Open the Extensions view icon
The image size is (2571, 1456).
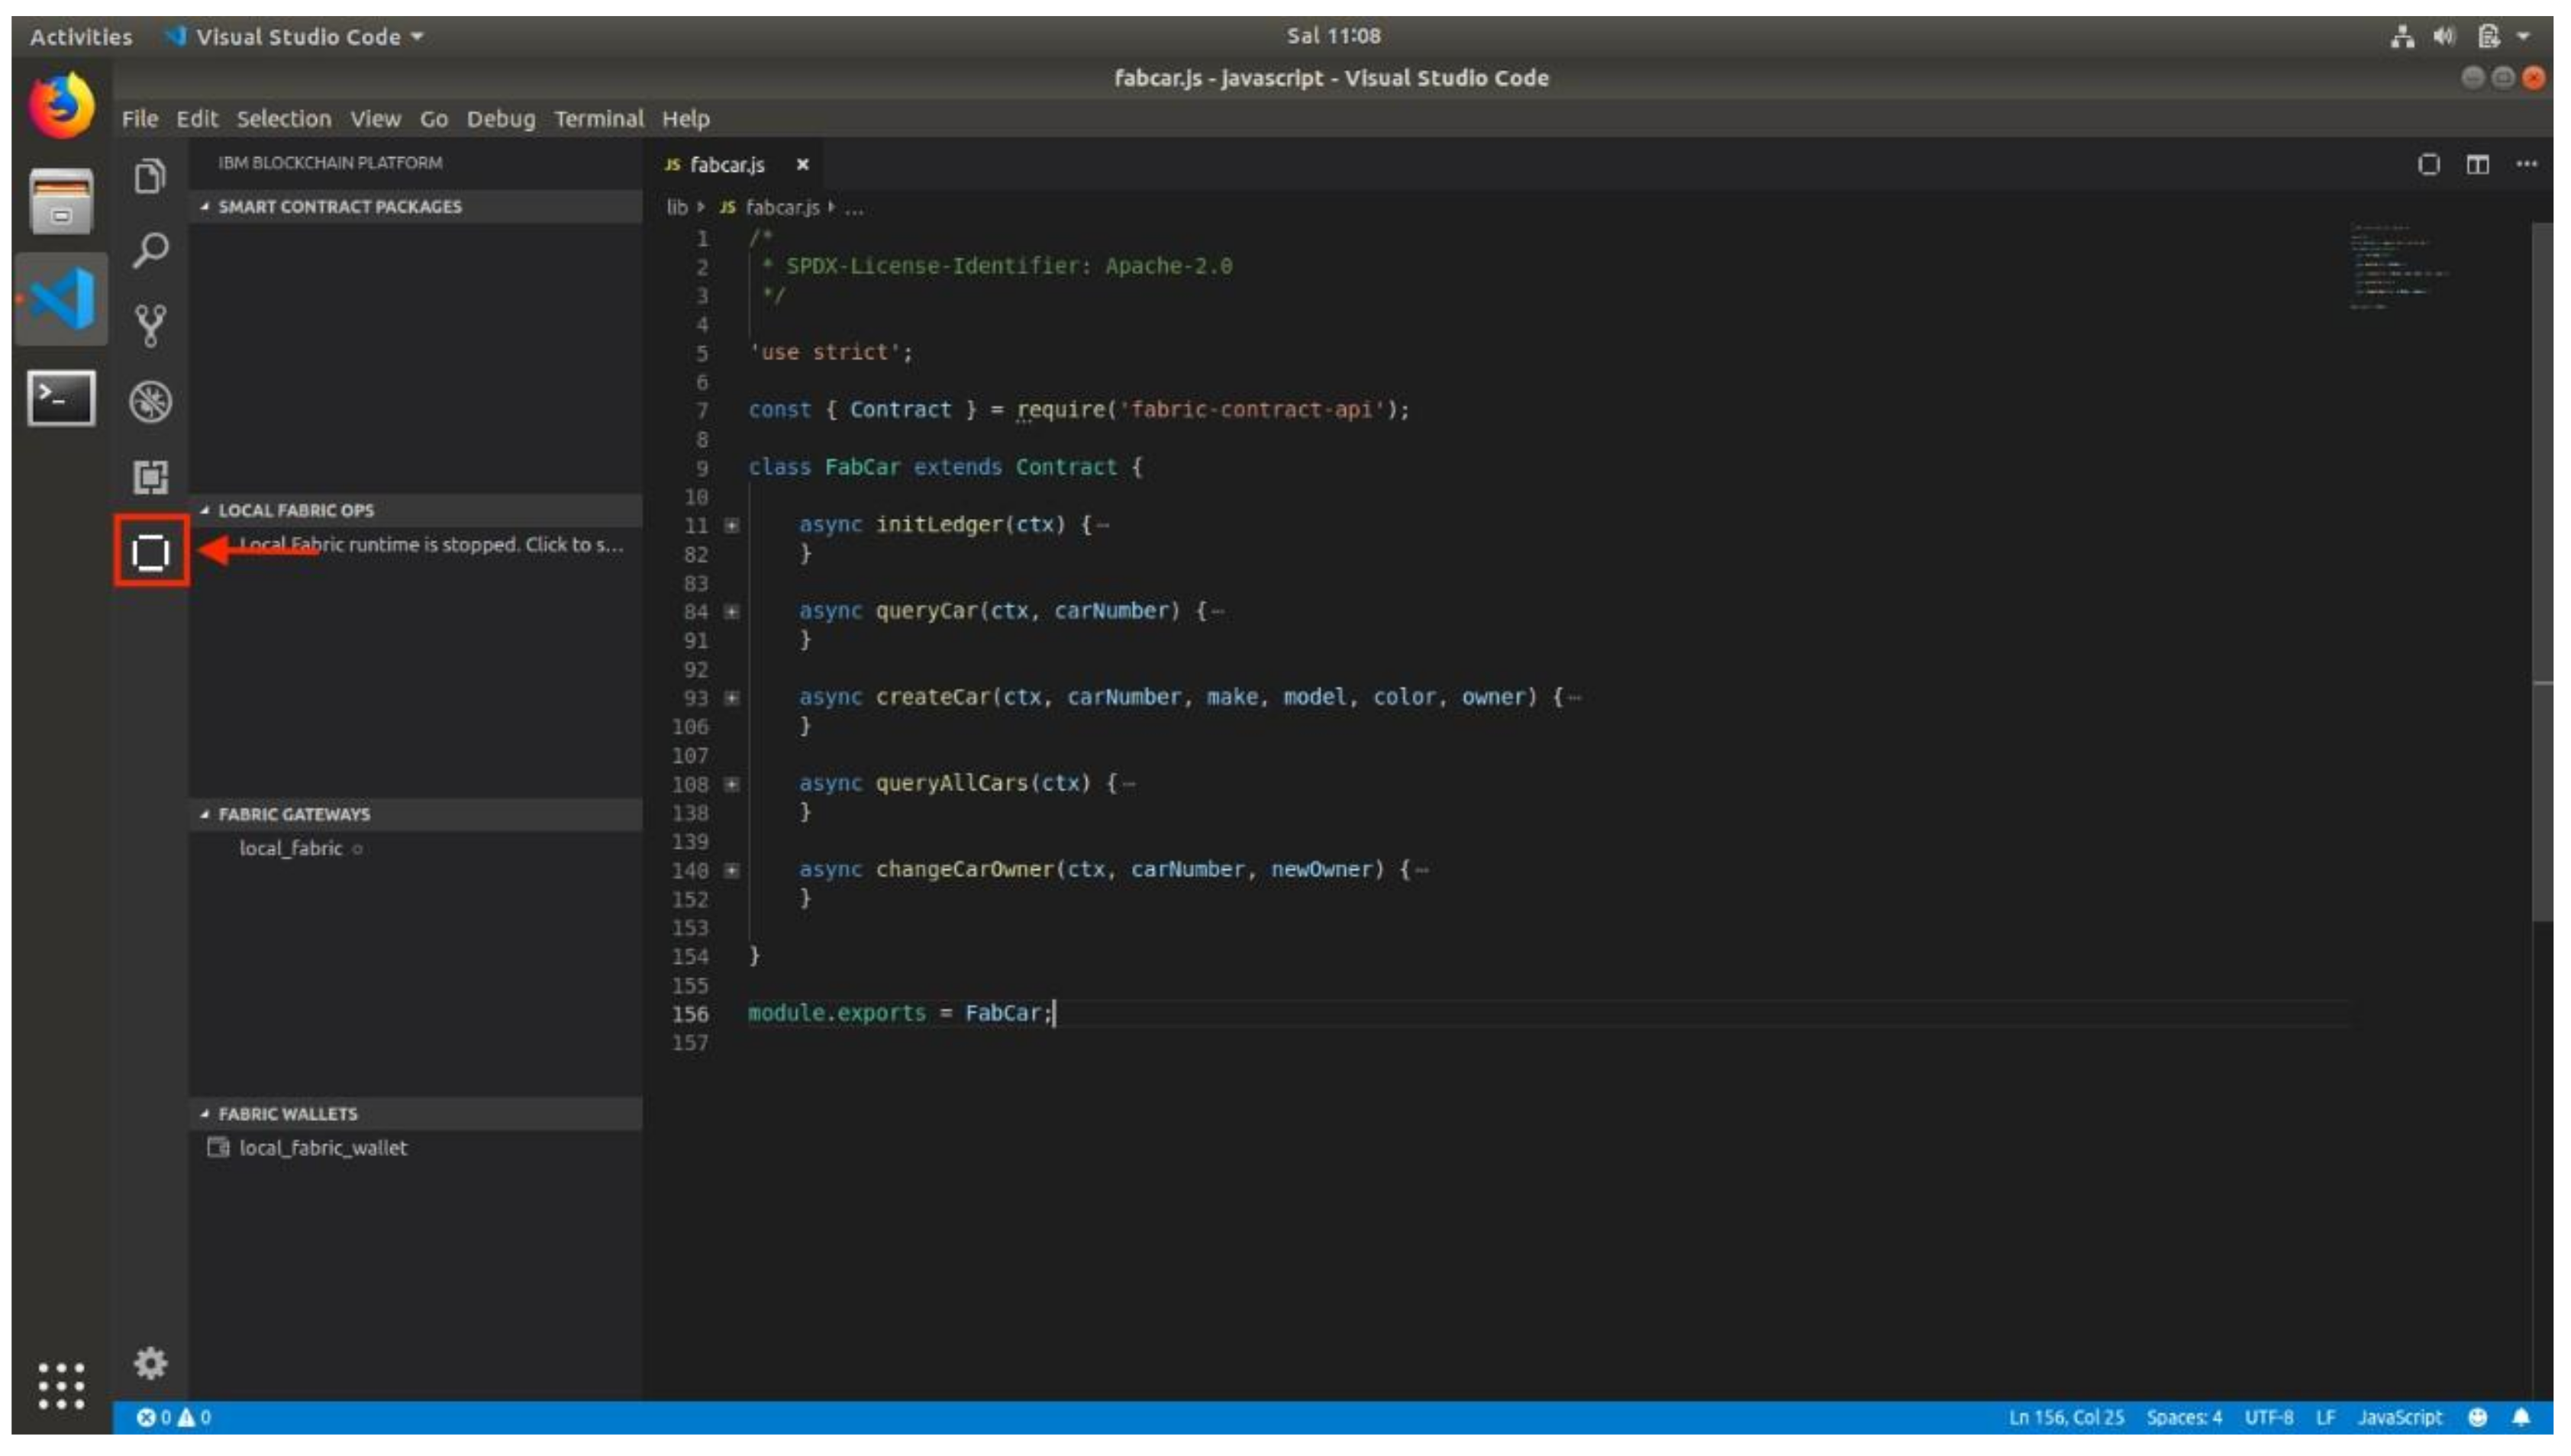tap(150, 477)
